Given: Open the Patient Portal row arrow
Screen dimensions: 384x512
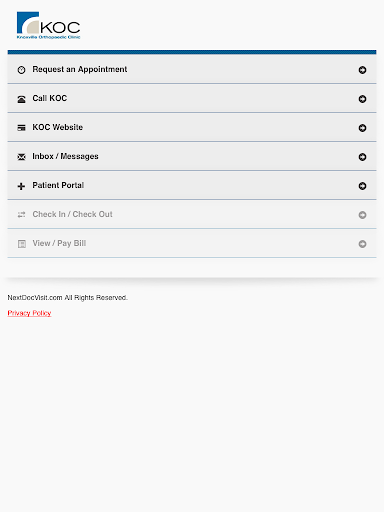Looking at the screenshot, I should point(362,186).
